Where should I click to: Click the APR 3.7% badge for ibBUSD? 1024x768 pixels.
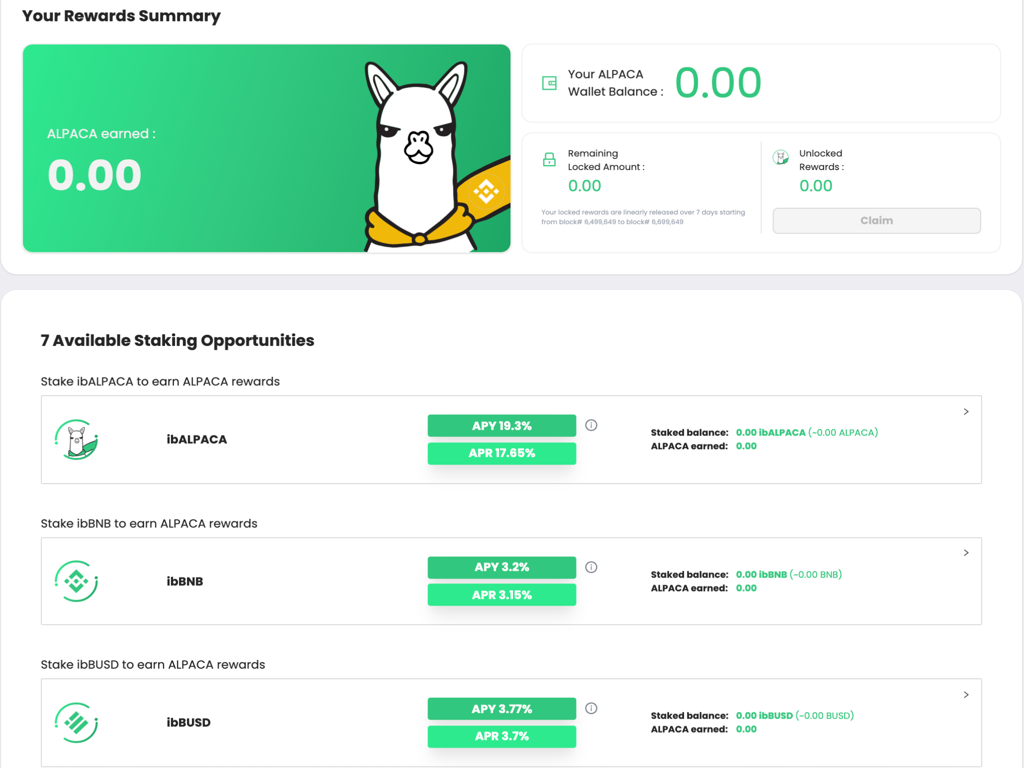pos(501,736)
